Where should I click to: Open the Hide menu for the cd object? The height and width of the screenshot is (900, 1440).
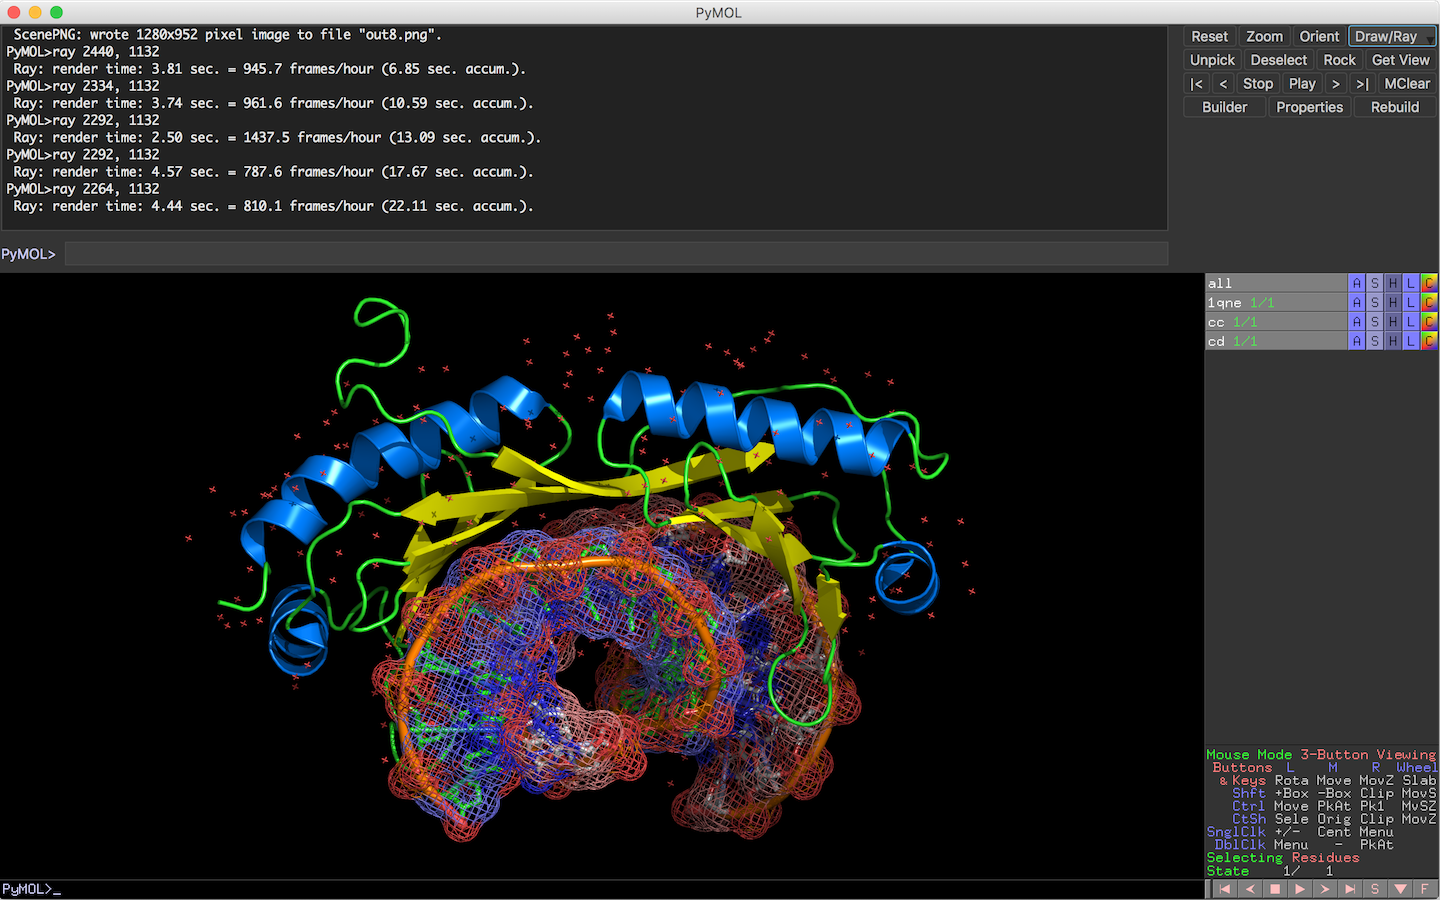(1392, 340)
